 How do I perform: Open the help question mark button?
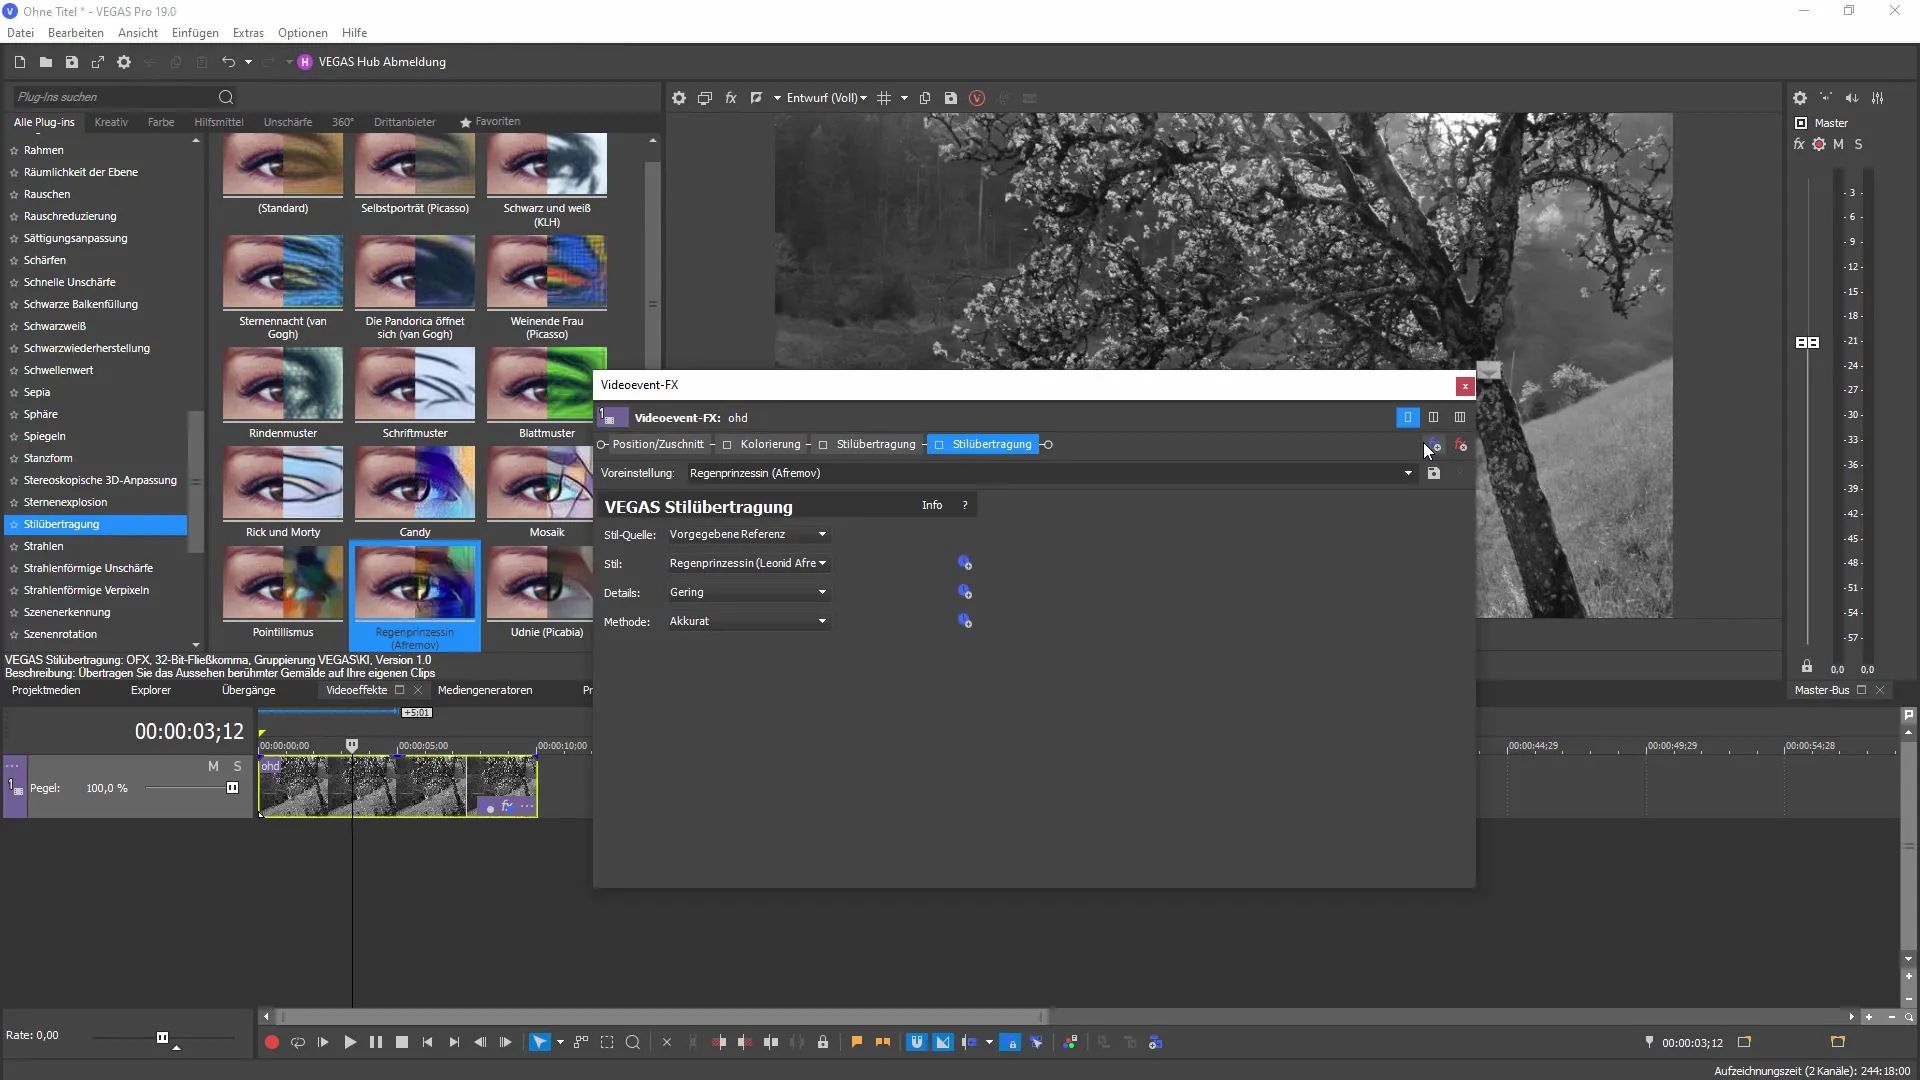pyautogui.click(x=965, y=505)
